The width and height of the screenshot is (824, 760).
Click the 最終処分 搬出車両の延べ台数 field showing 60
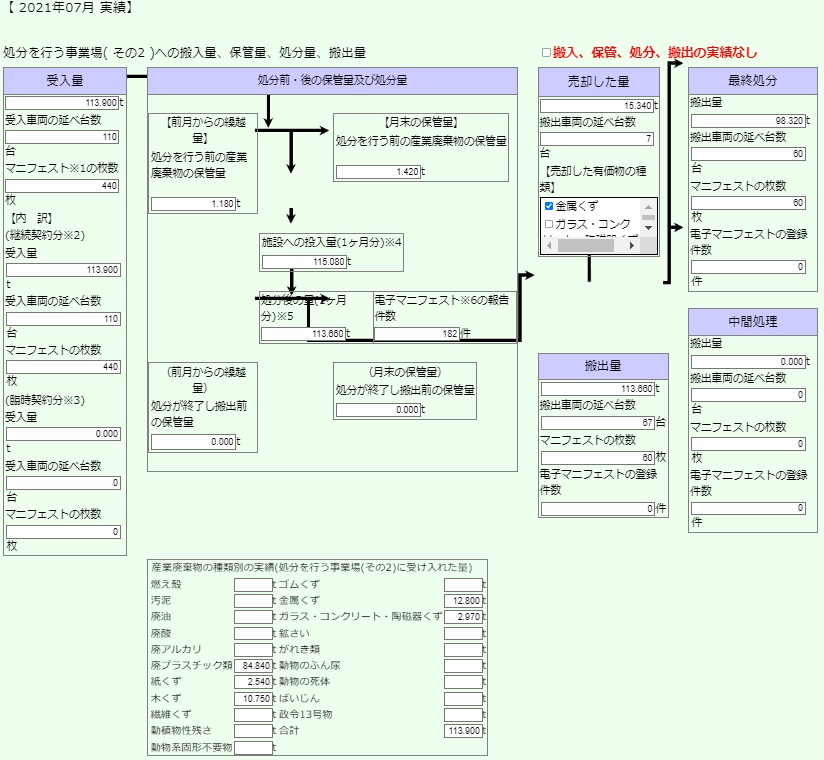(748, 153)
